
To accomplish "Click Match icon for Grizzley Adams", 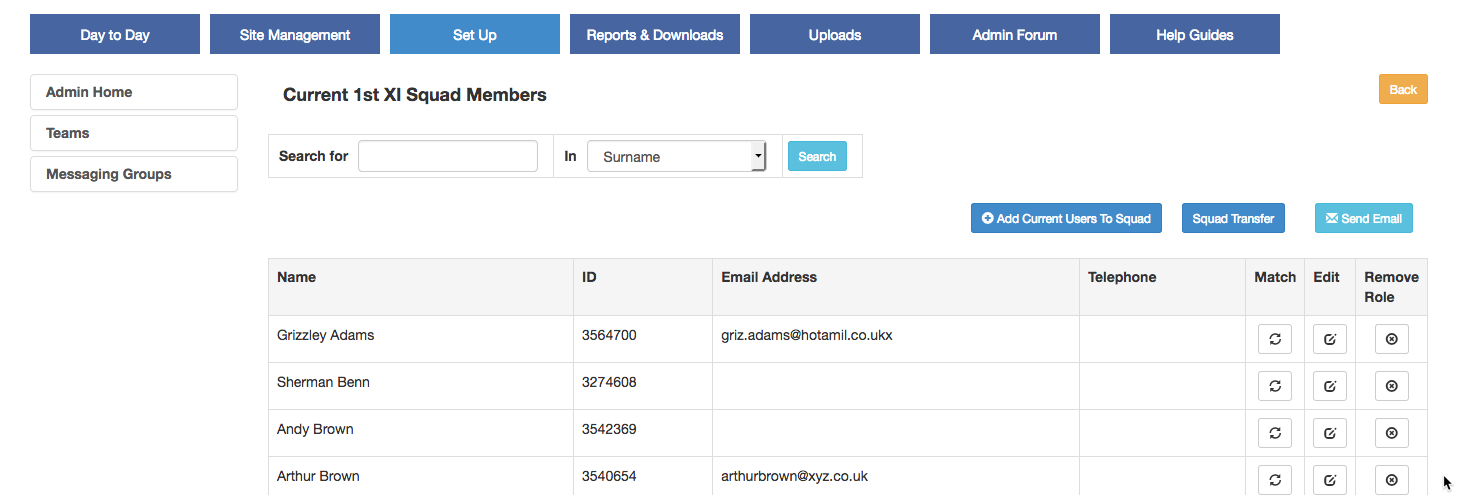I will 1274,339.
